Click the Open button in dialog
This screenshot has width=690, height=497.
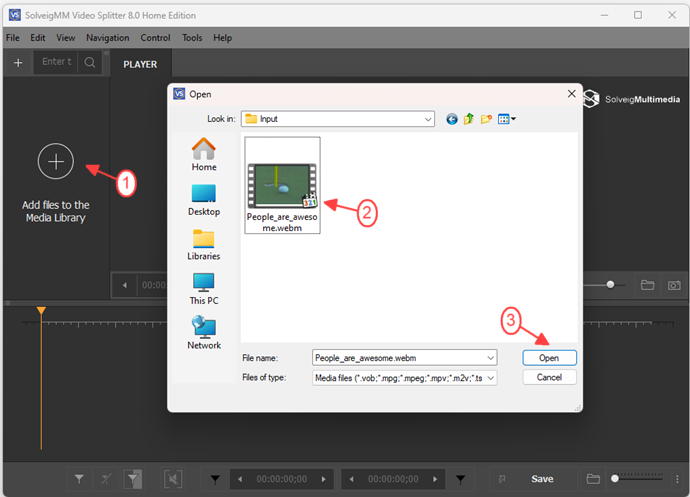(549, 358)
